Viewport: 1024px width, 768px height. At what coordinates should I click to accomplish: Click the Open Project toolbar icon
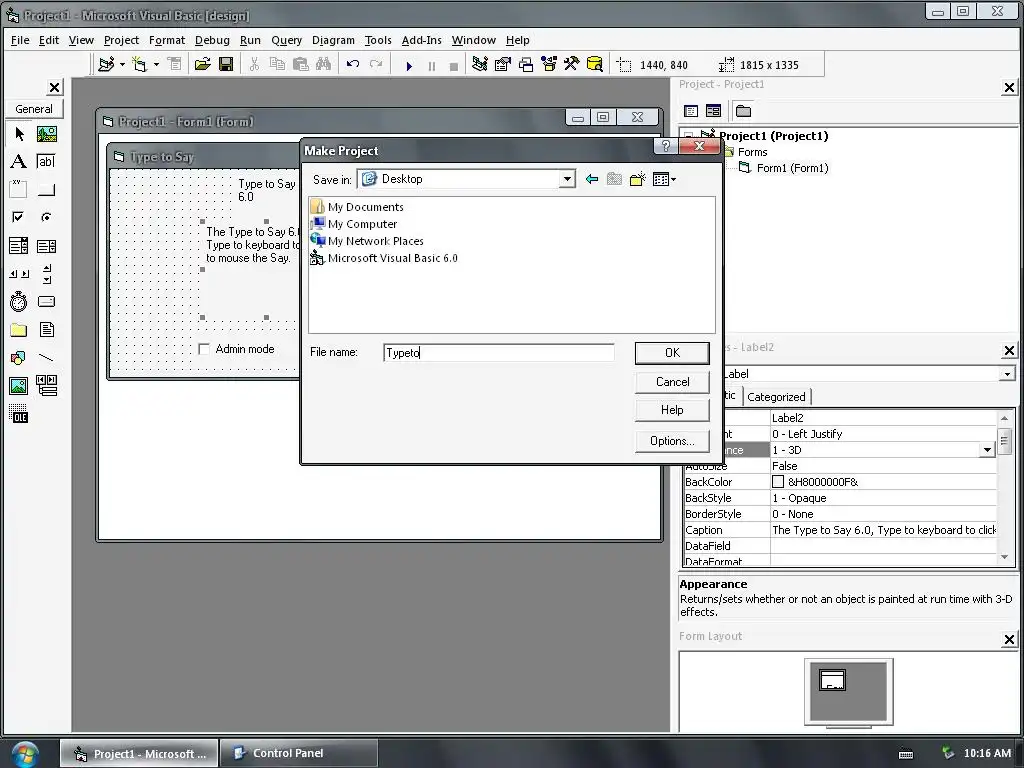202,64
